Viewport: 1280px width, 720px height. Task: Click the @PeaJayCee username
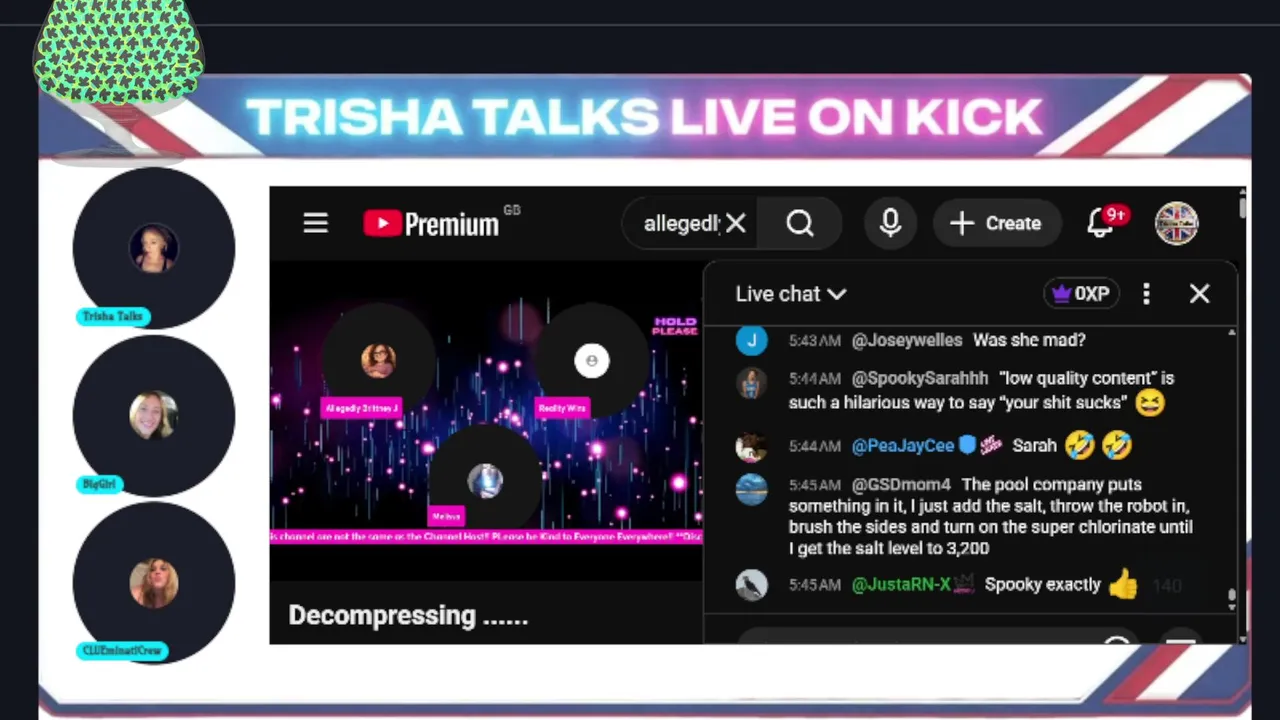(x=903, y=446)
